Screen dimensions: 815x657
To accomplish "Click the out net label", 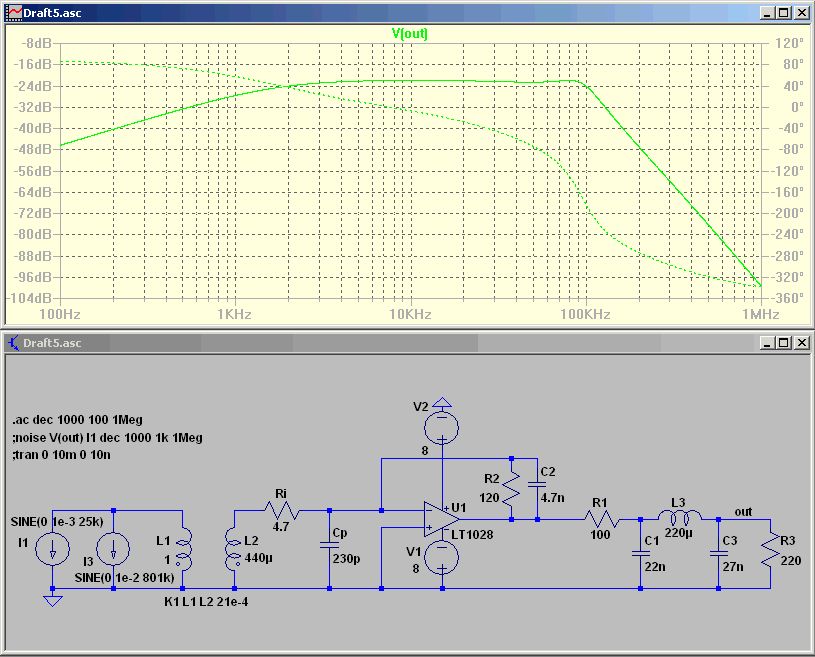I will point(743,511).
